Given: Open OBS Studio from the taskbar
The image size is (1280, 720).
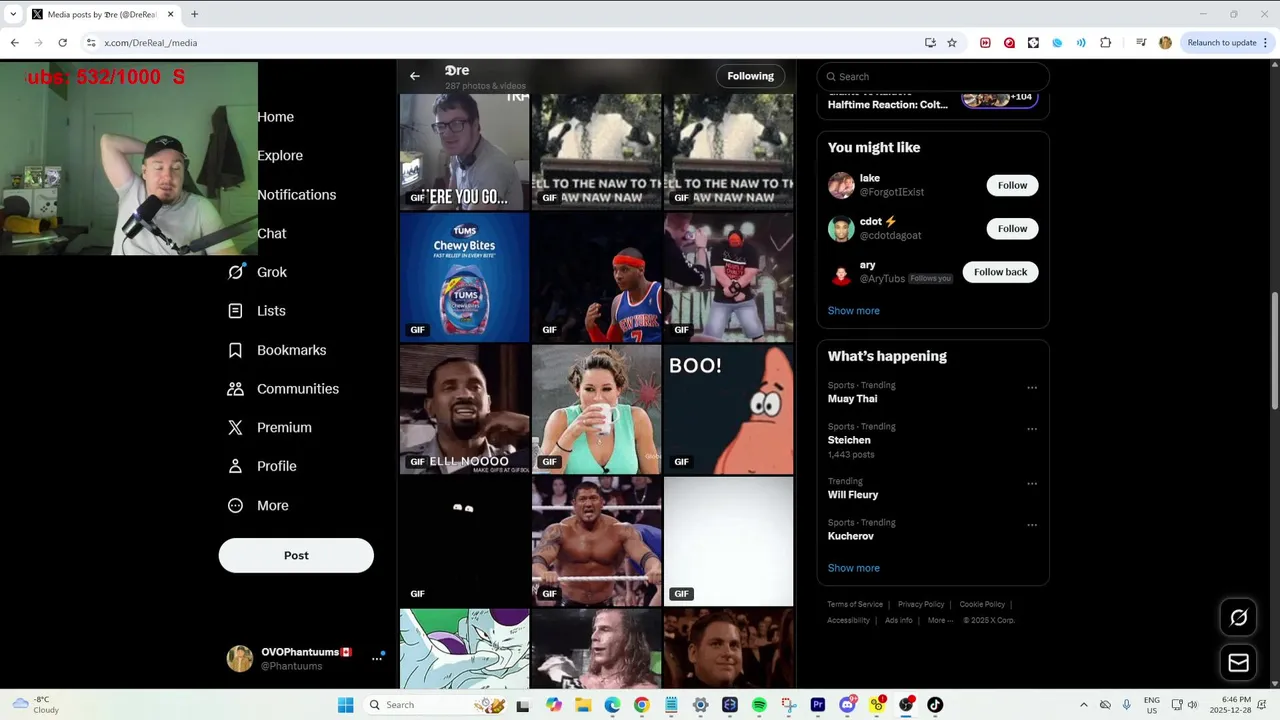Looking at the screenshot, I should [x=906, y=705].
